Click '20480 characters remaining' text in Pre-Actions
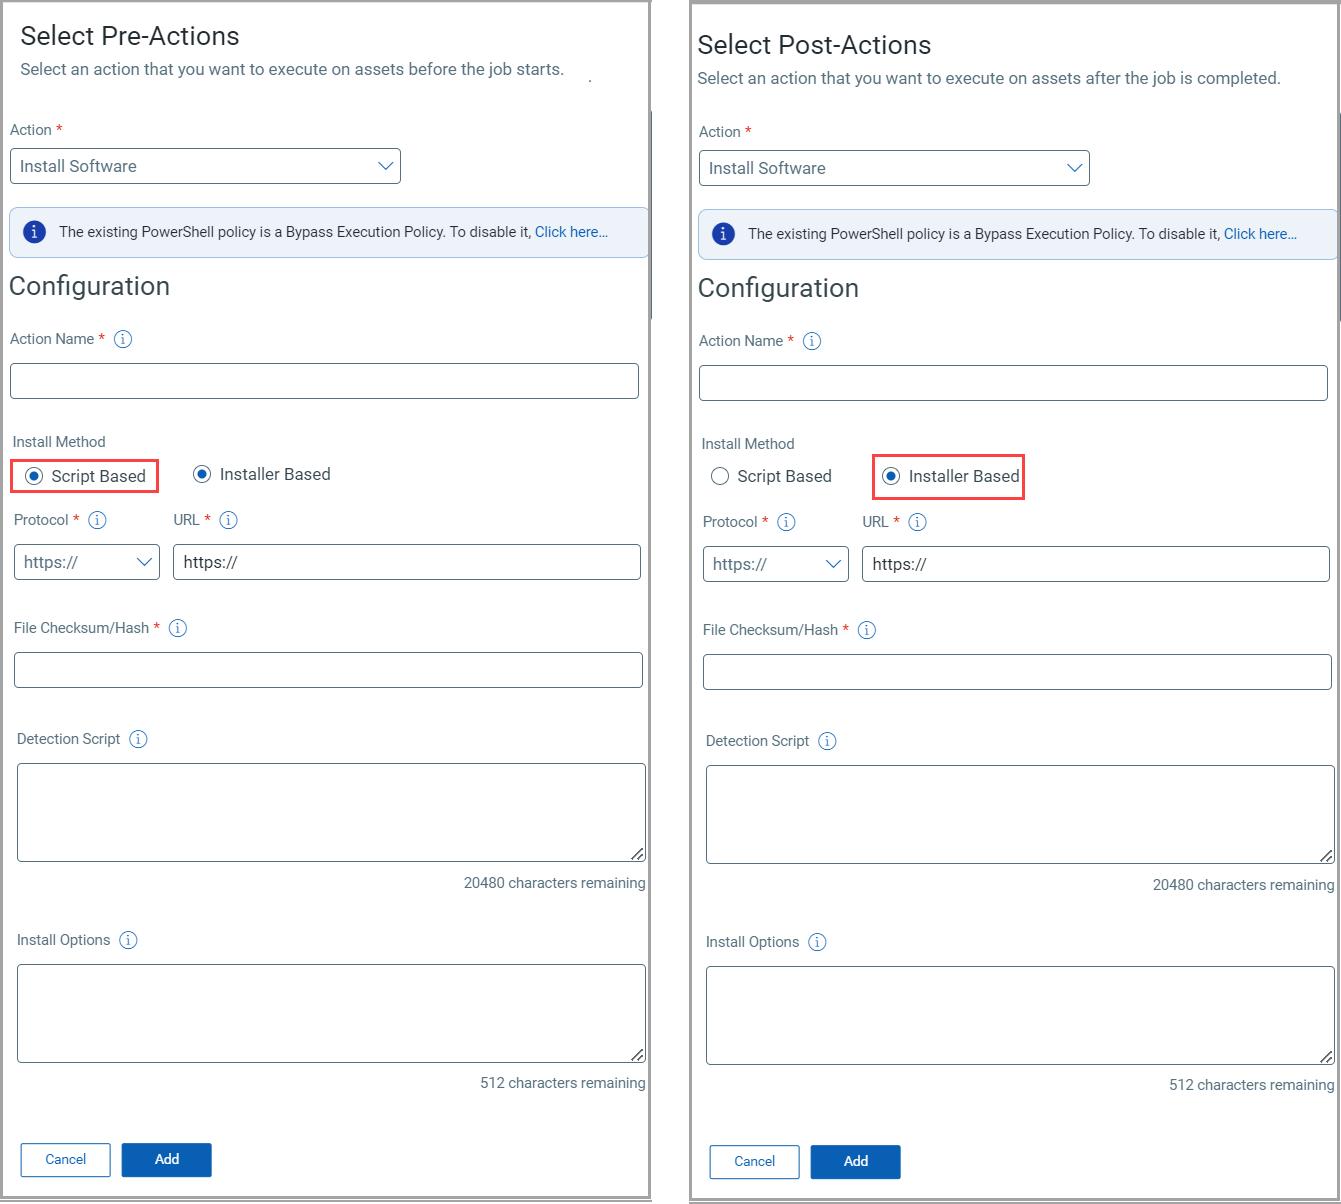1341x1204 pixels. coord(555,883)
